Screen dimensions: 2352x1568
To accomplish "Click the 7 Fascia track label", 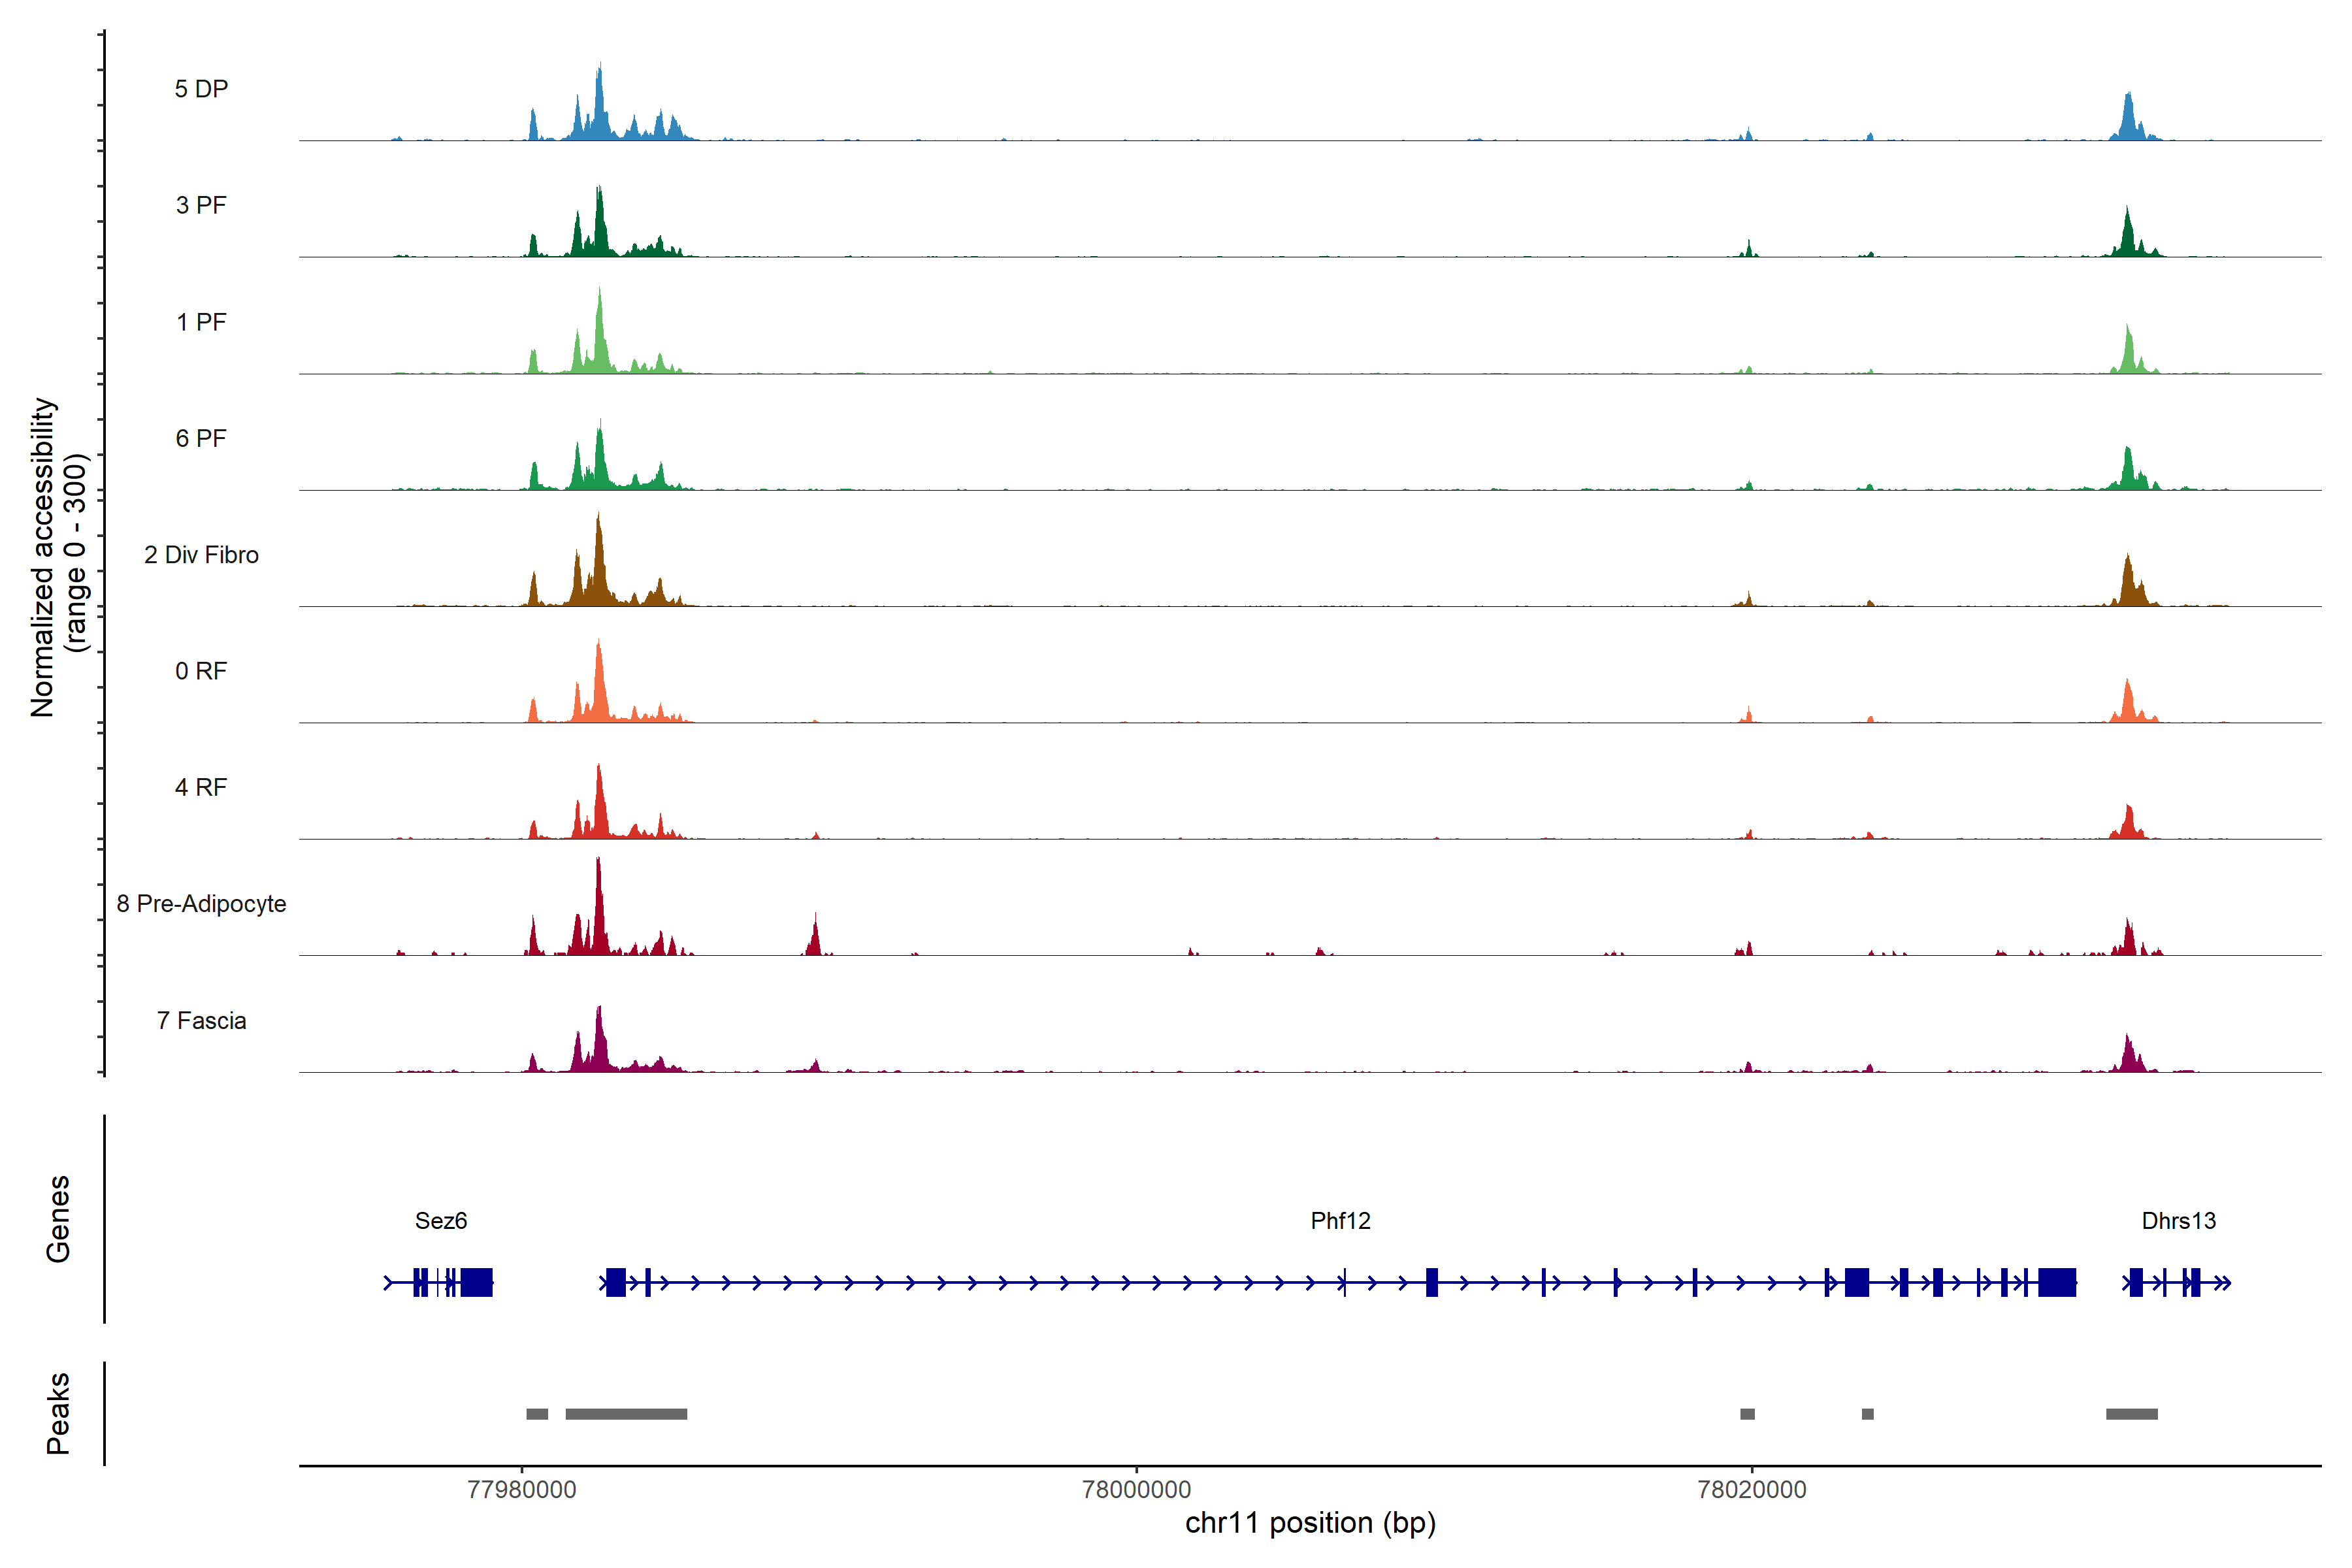I will point(201,1020).
